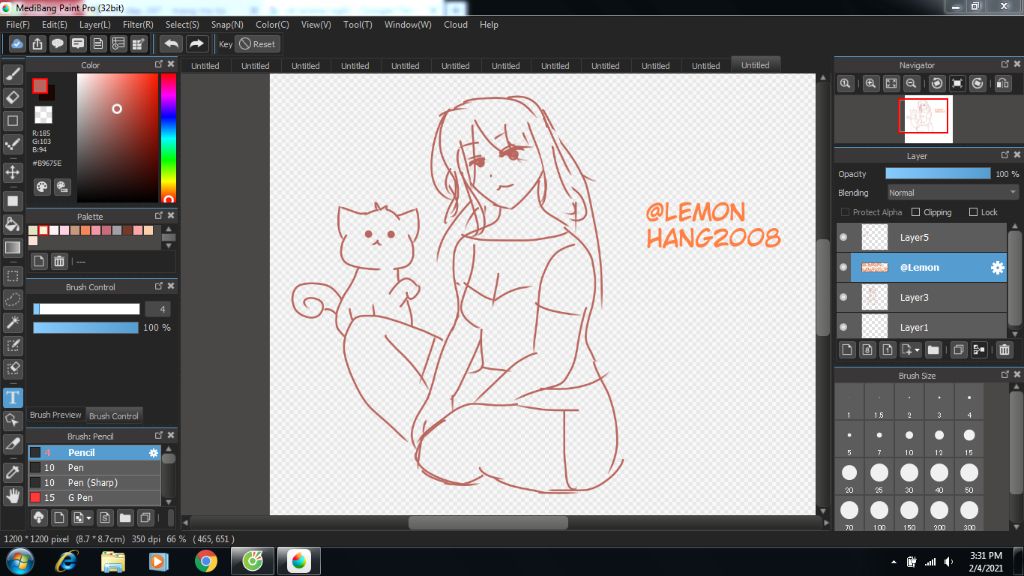Click the layer Opacity slider
The width and height of the screenshot is (1024, 576).
[x=938, y=174]
